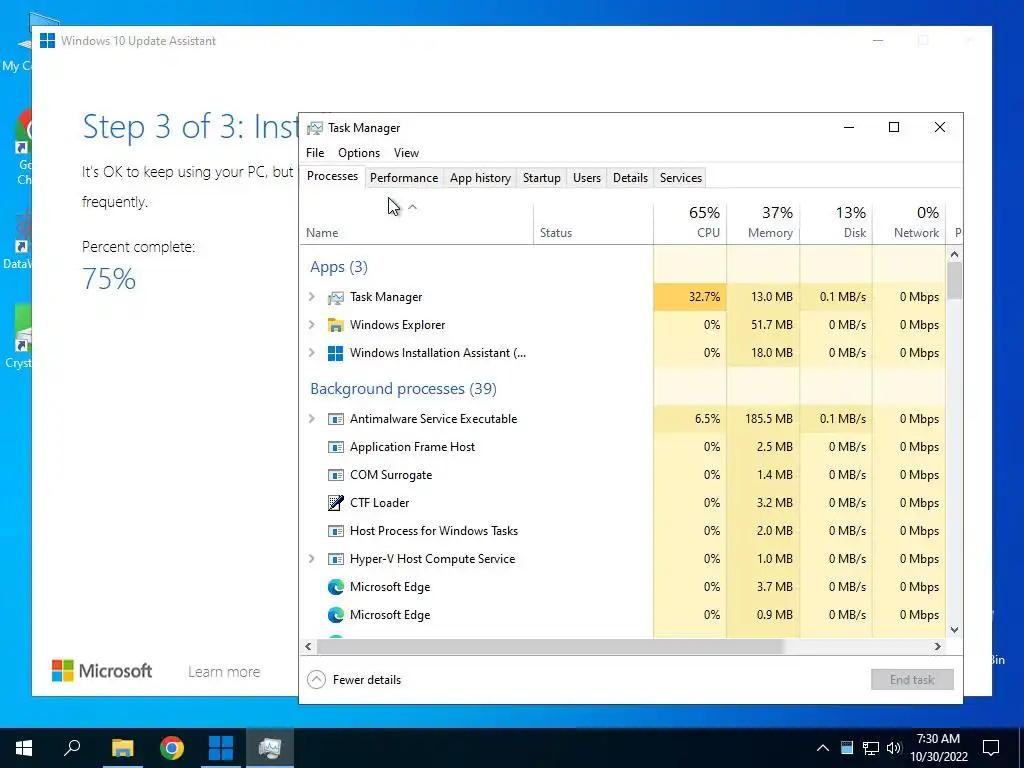Screen dimensions: 1024x768
Task: Switch to the App history tab
Action: [480, 178]
